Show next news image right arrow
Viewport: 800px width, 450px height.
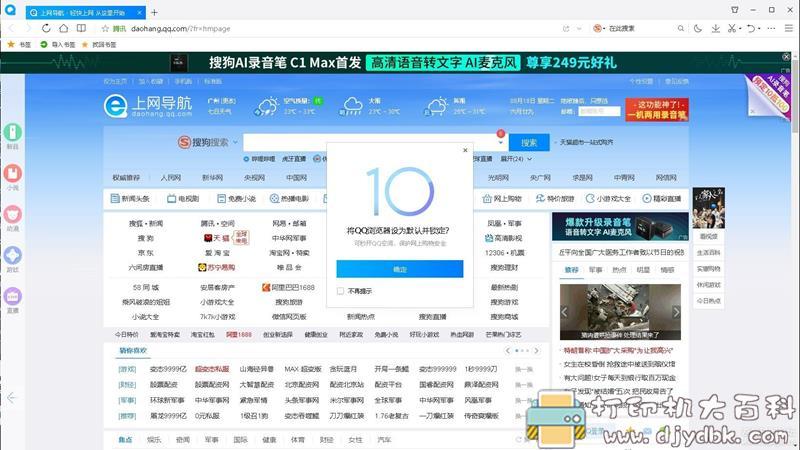tap(676, 312)
